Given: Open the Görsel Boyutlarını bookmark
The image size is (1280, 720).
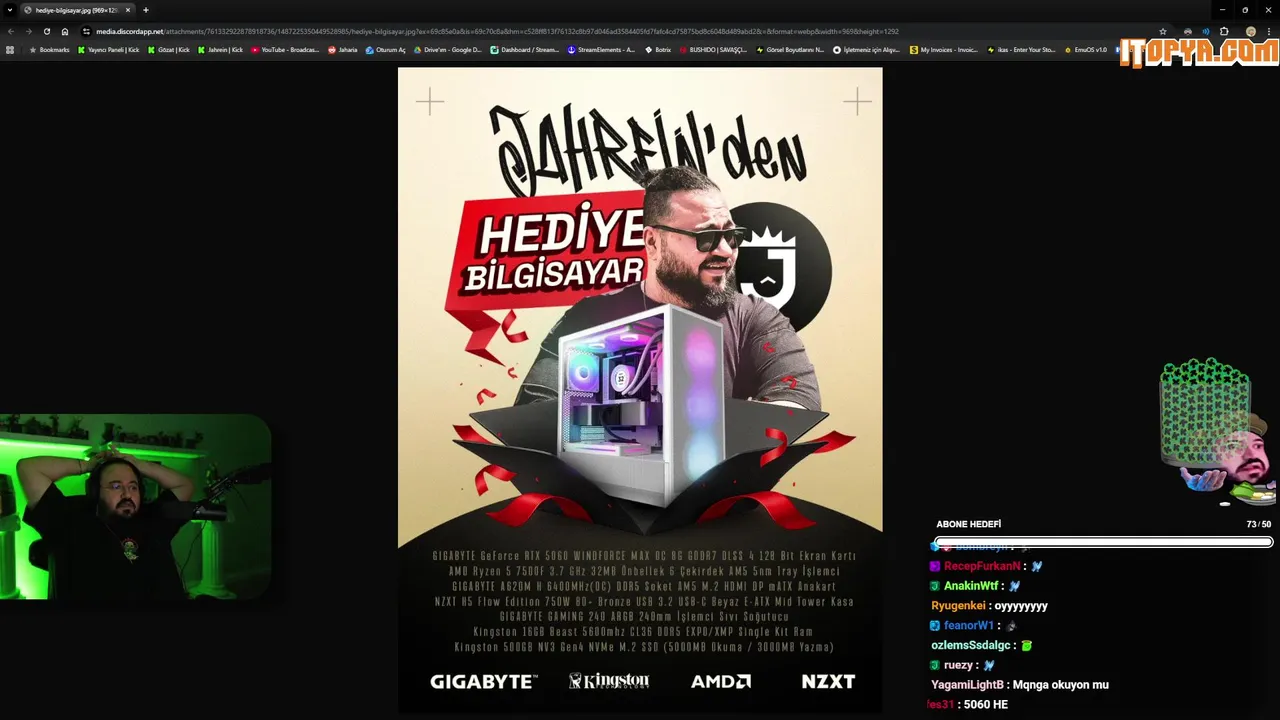Looking at the screenshot, I should pyautogui.click(x=790, y=49).
